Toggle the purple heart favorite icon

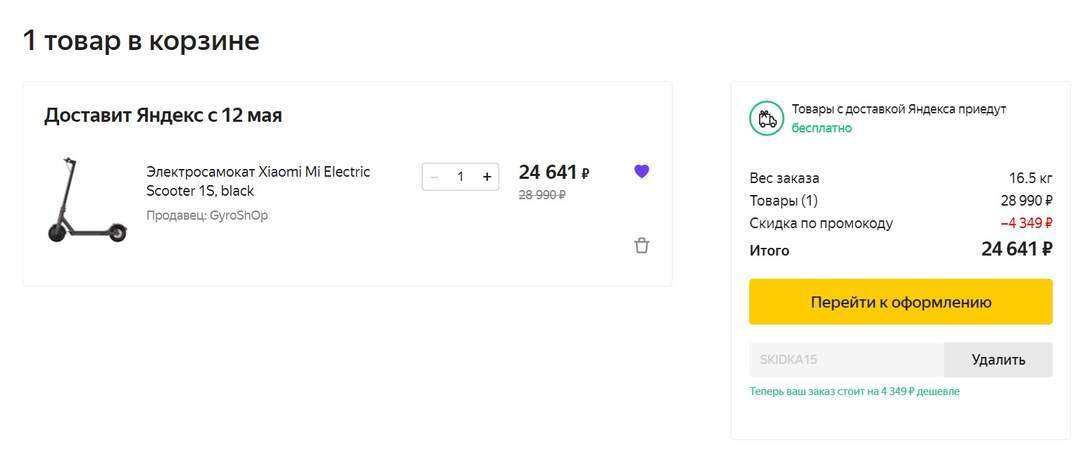[x=642, y=171]
